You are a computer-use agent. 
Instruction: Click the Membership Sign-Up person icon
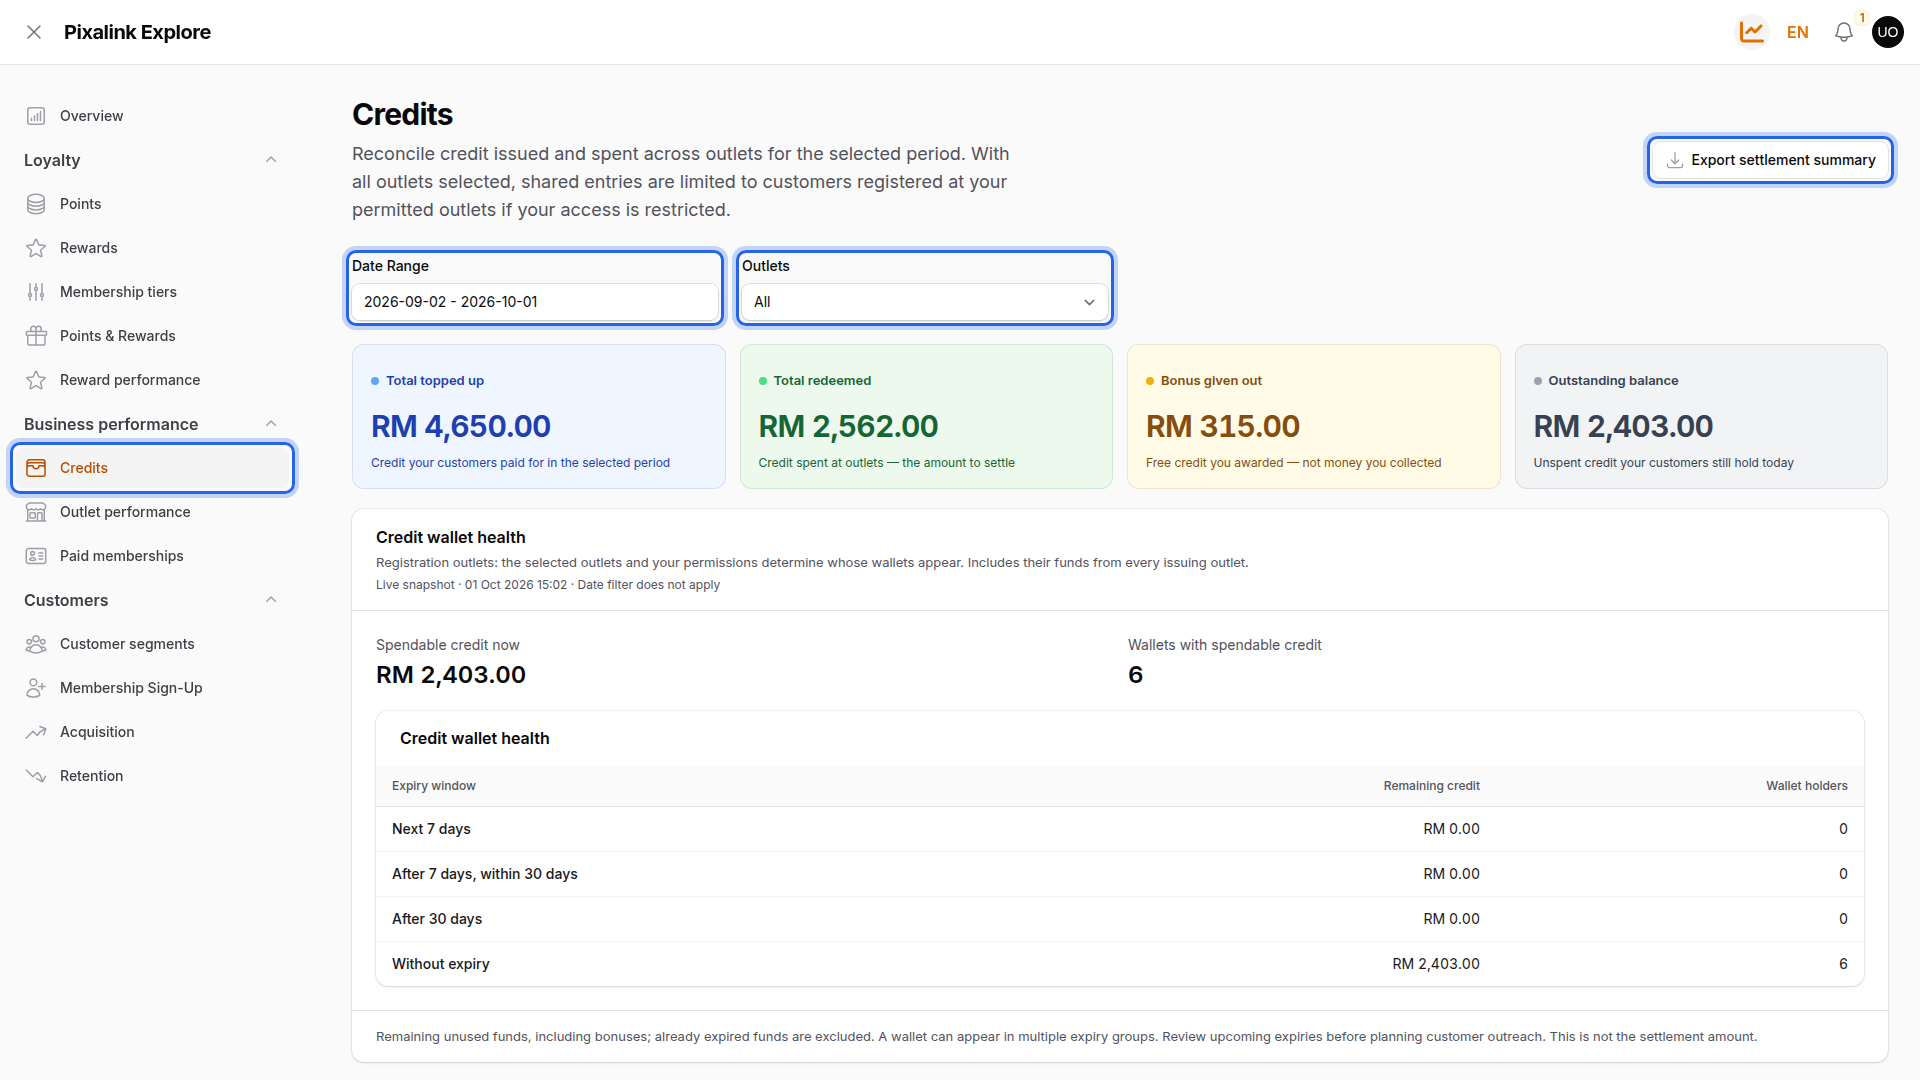(x=36, y=688)
